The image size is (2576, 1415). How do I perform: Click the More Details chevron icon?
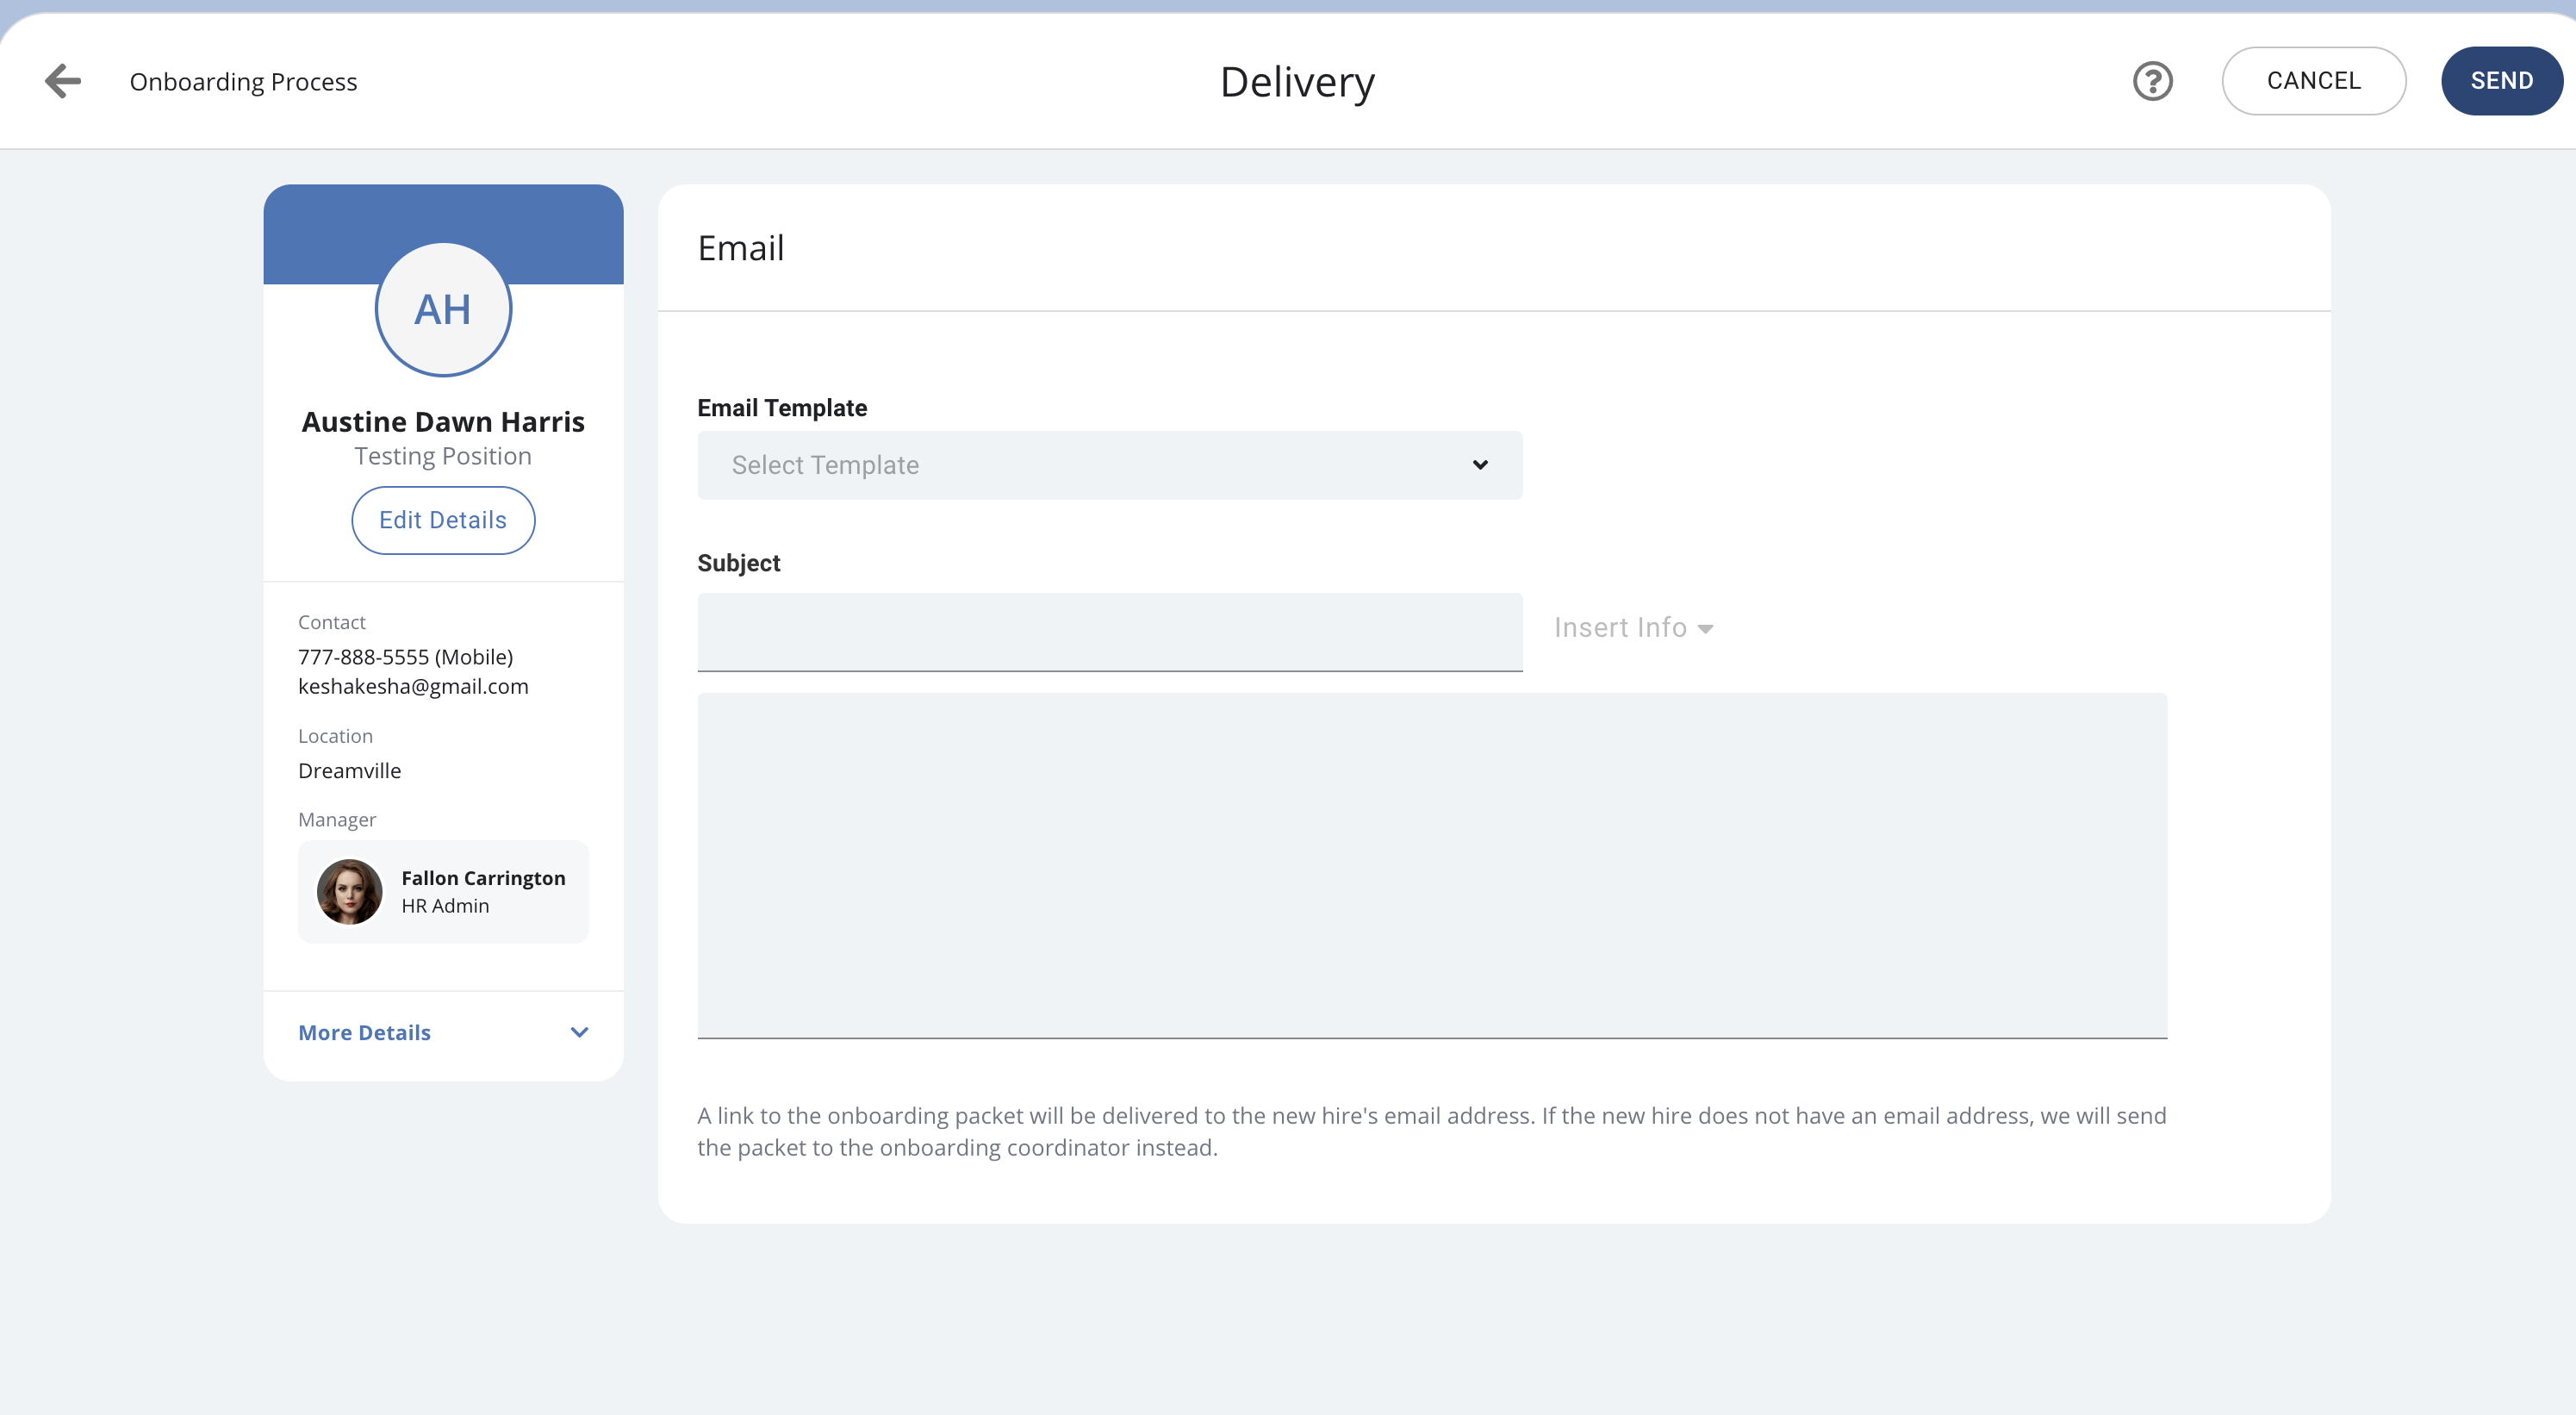[579, 1032]
